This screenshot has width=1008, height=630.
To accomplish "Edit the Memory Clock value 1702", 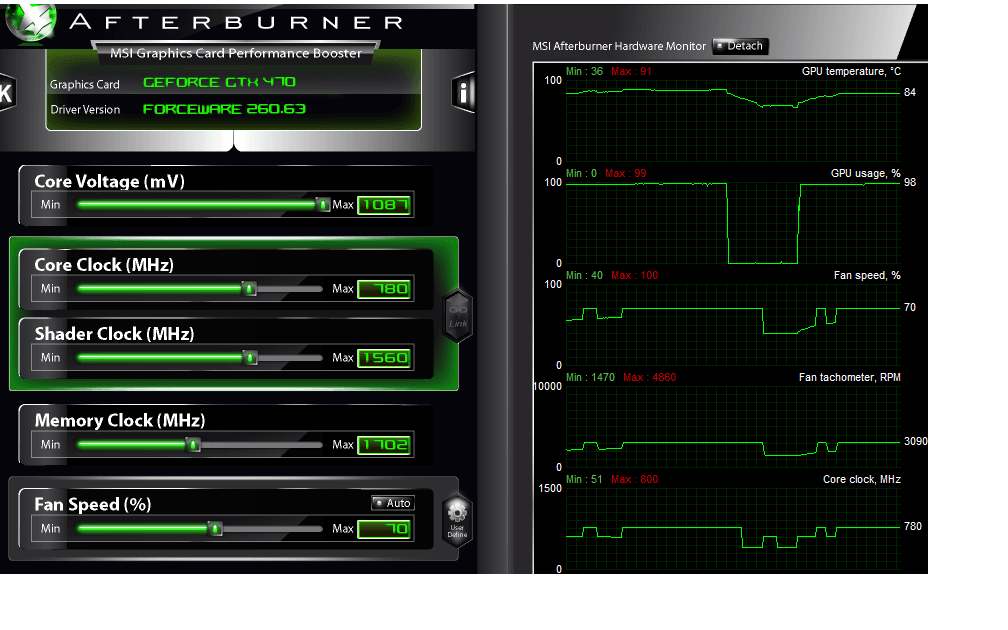I will pyautogui.click(x=384, y=445).
